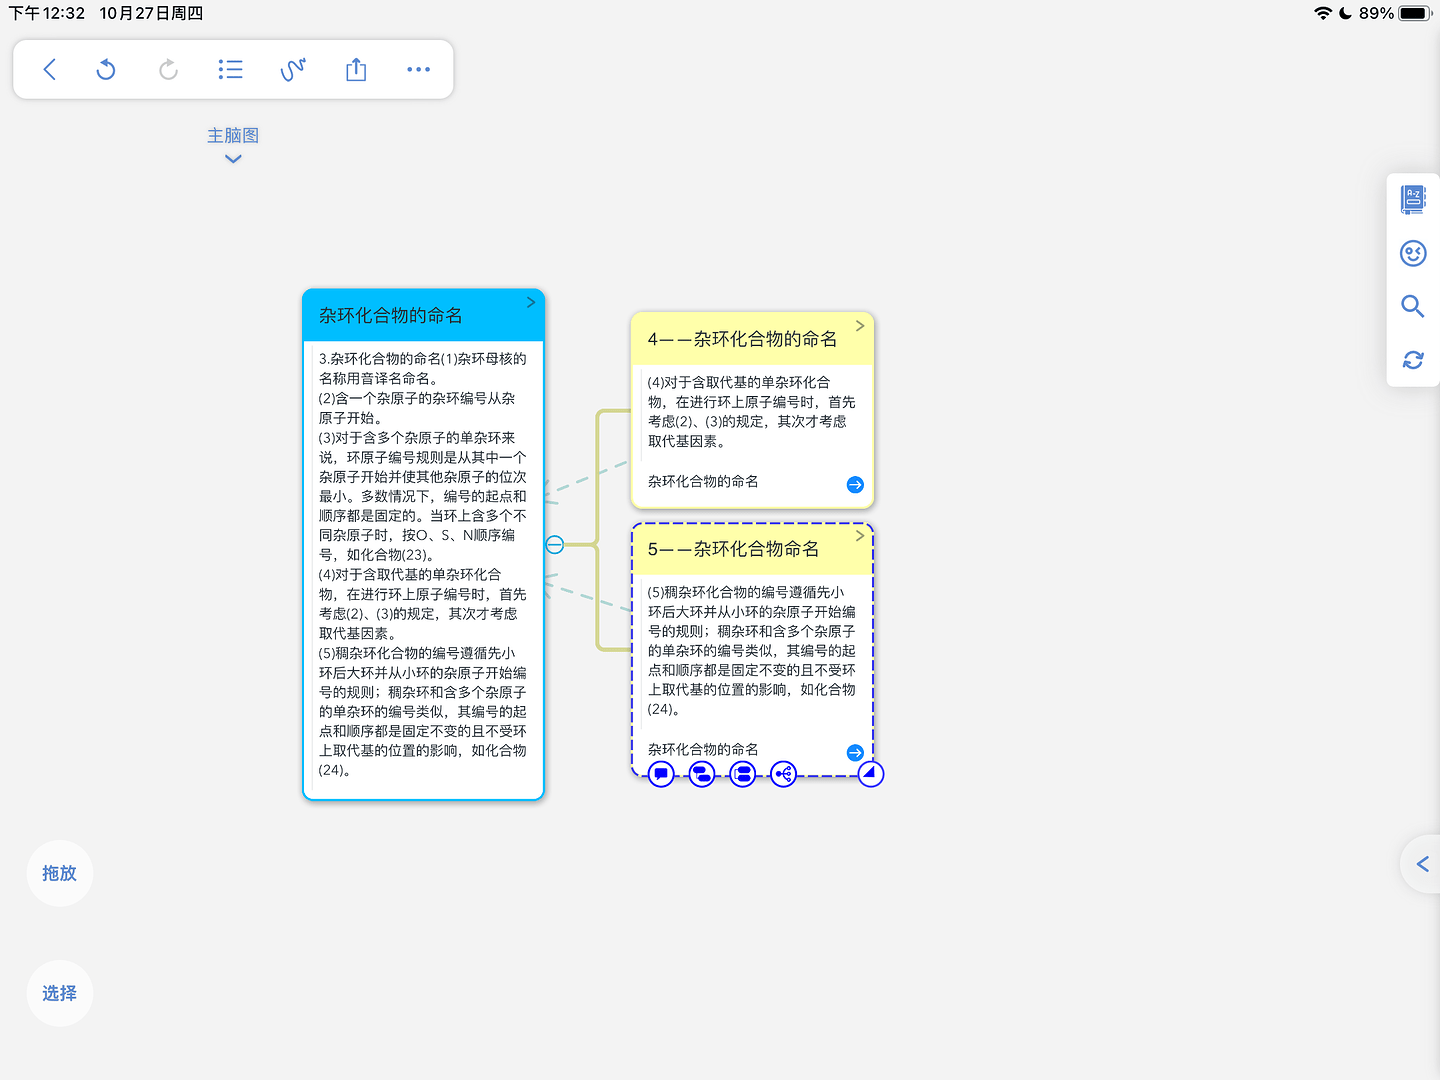Image resolution: width=1440 pixels, height=1080 pixels.
Task: Tap the Wi-Fi status icon
Action: coord(1323,13)
